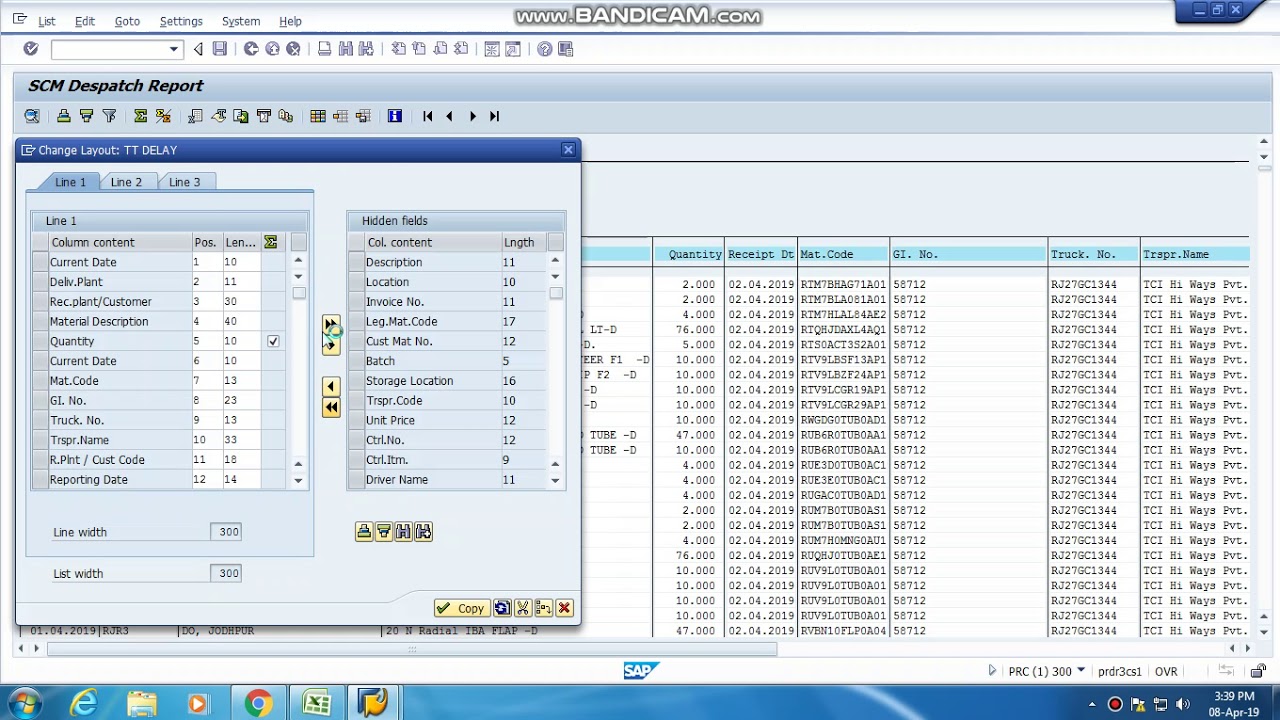This screenshot has height=720, width=1280.
Task: Click the sort ascending icon below Hidden fields
Action: [x=364, y=532]
